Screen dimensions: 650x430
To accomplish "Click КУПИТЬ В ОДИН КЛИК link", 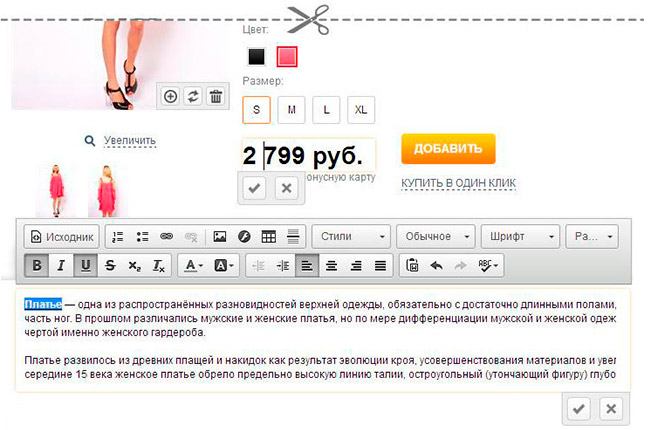I will click(x=458, y=183).
